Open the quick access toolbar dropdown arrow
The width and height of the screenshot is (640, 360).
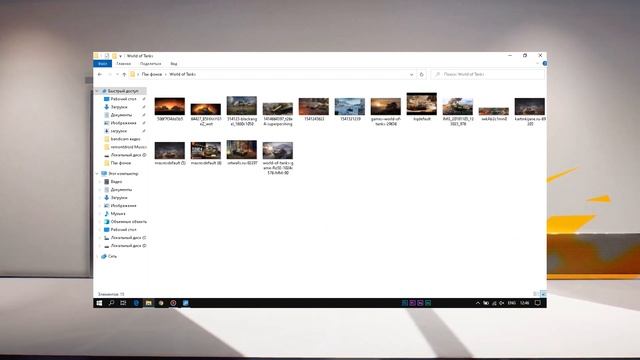tap(120, 56)
